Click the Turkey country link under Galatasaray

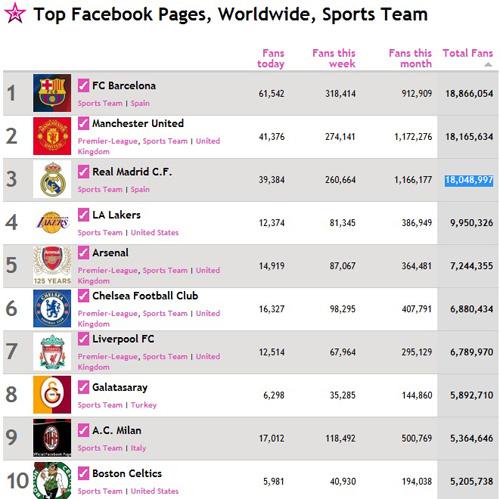144,405
